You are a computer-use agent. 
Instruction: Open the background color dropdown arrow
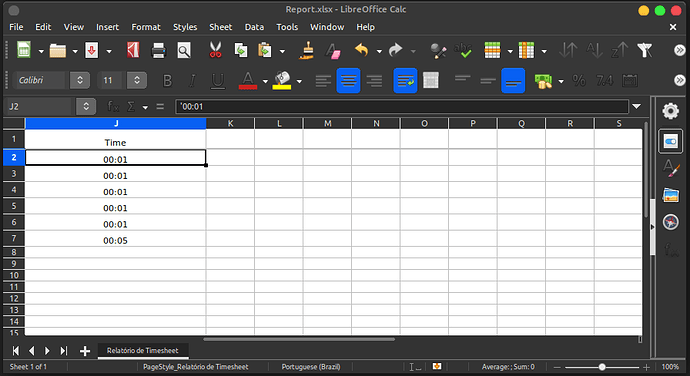click(x=299, y=81)
